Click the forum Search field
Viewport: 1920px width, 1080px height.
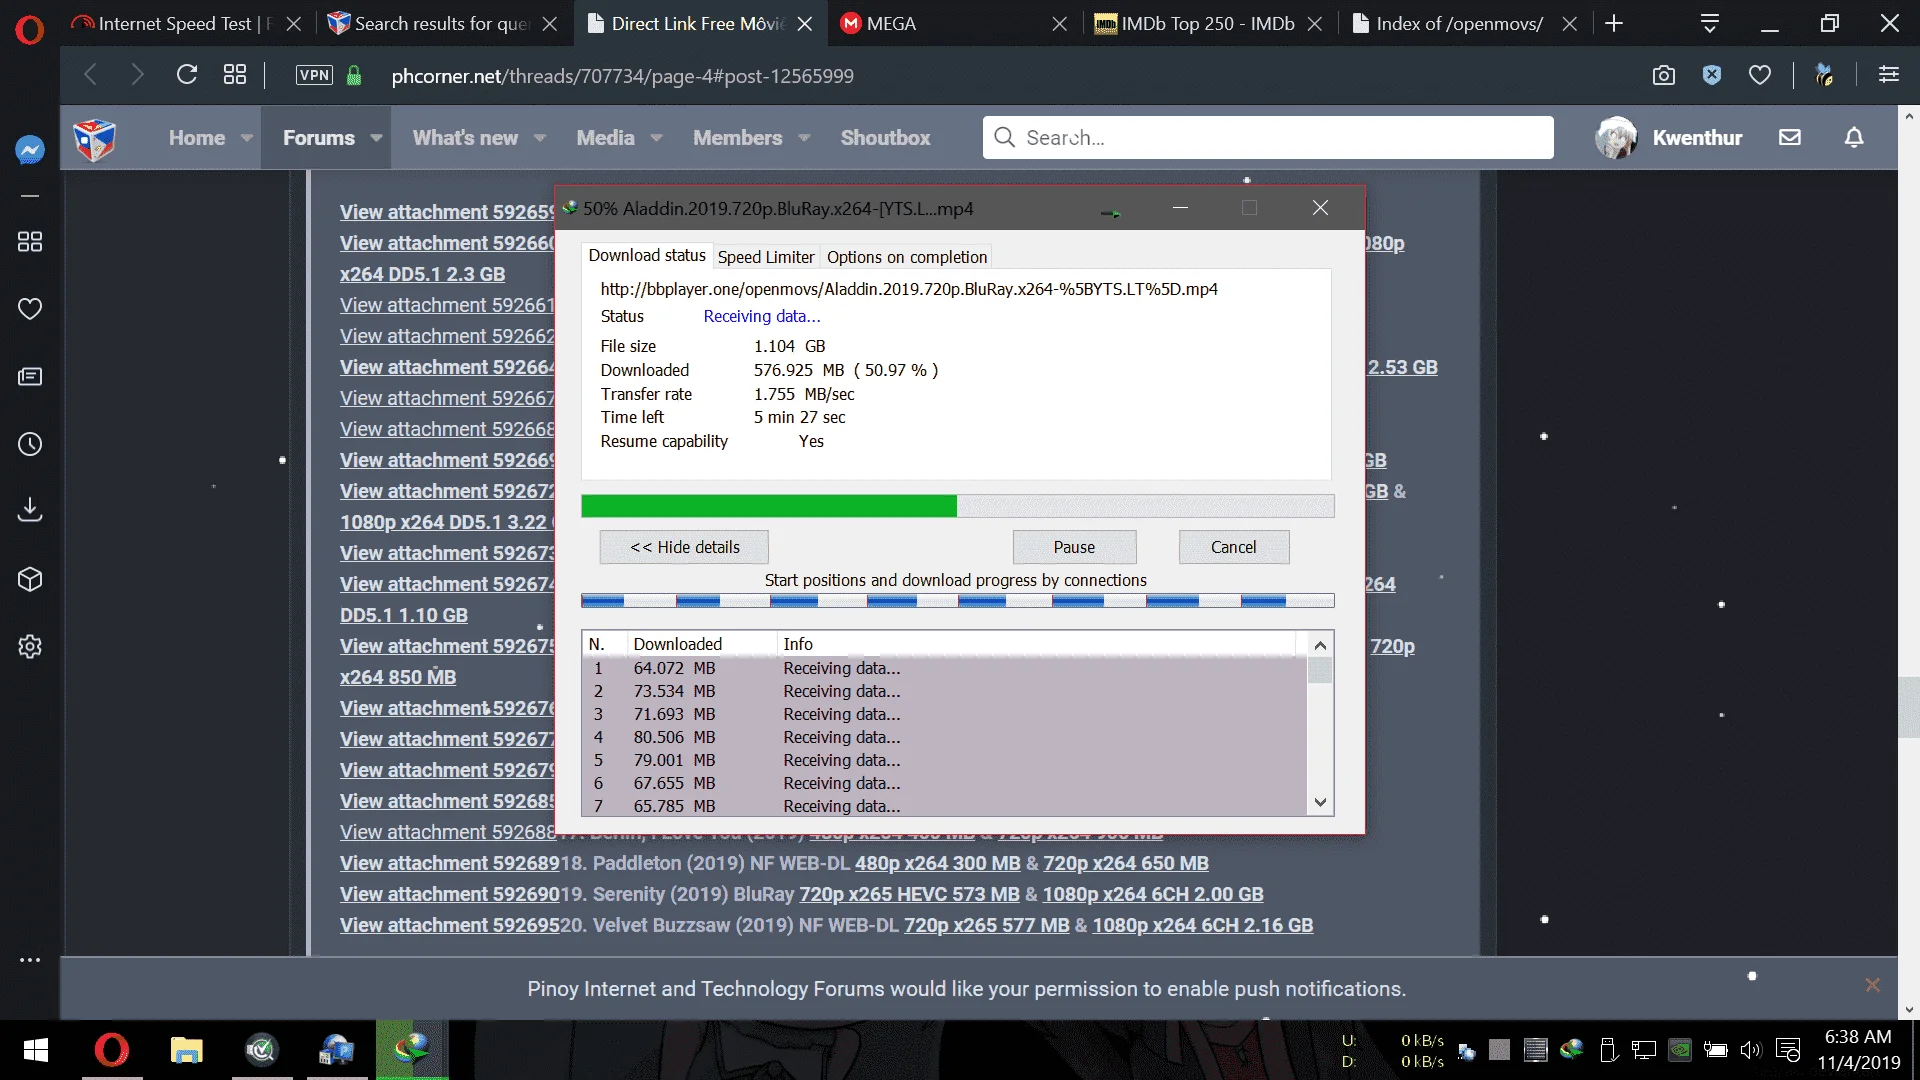1268,138
